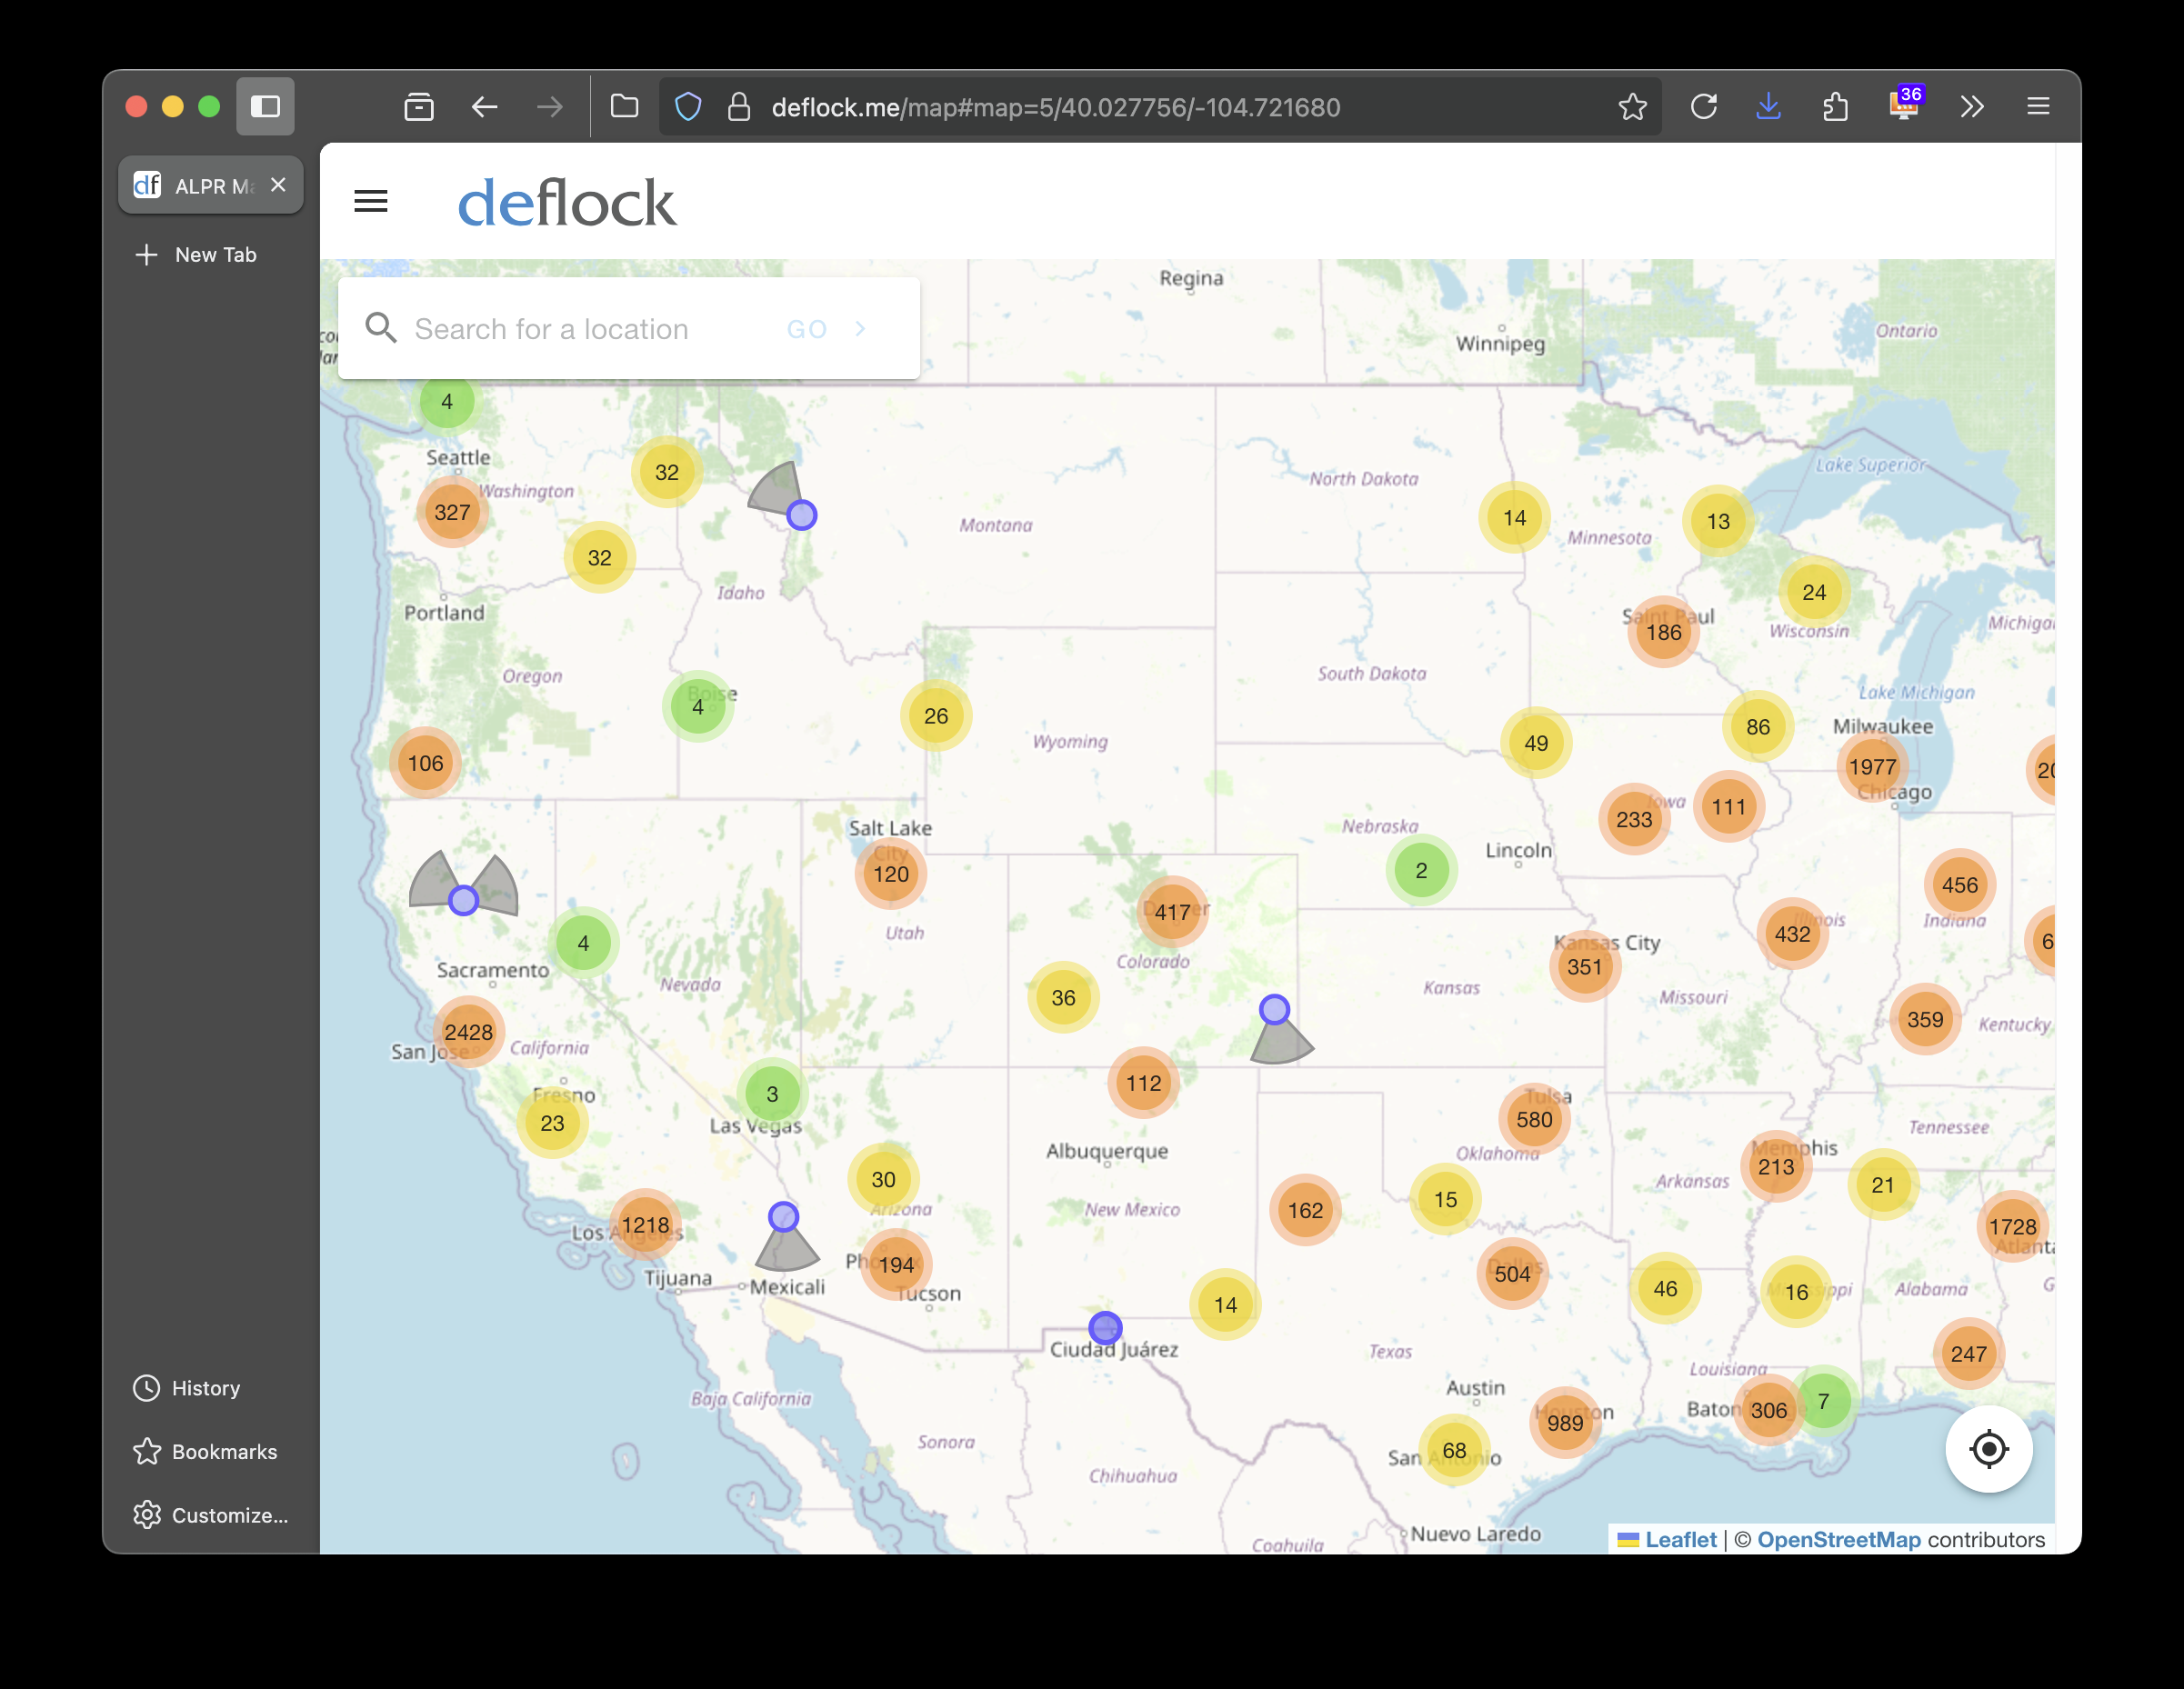The image size is (2184, 1689).
Task: Go forward to next page
Action: pos(549,107)
